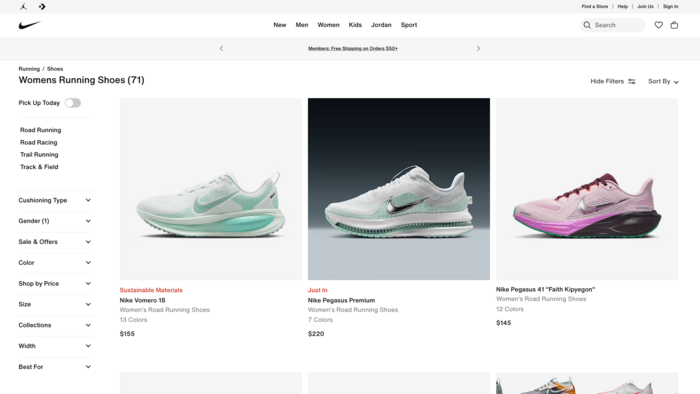The width and height of the screenshot is (700, 394).
Task: Toggle Pick Up Today switch
Action: [73, 103]
